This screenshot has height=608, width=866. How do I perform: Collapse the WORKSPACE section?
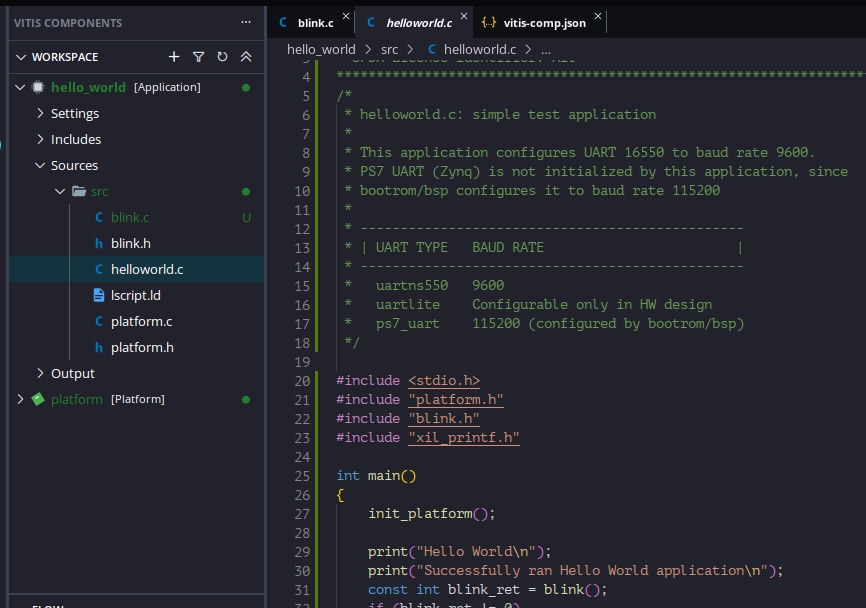click(22, 57)
